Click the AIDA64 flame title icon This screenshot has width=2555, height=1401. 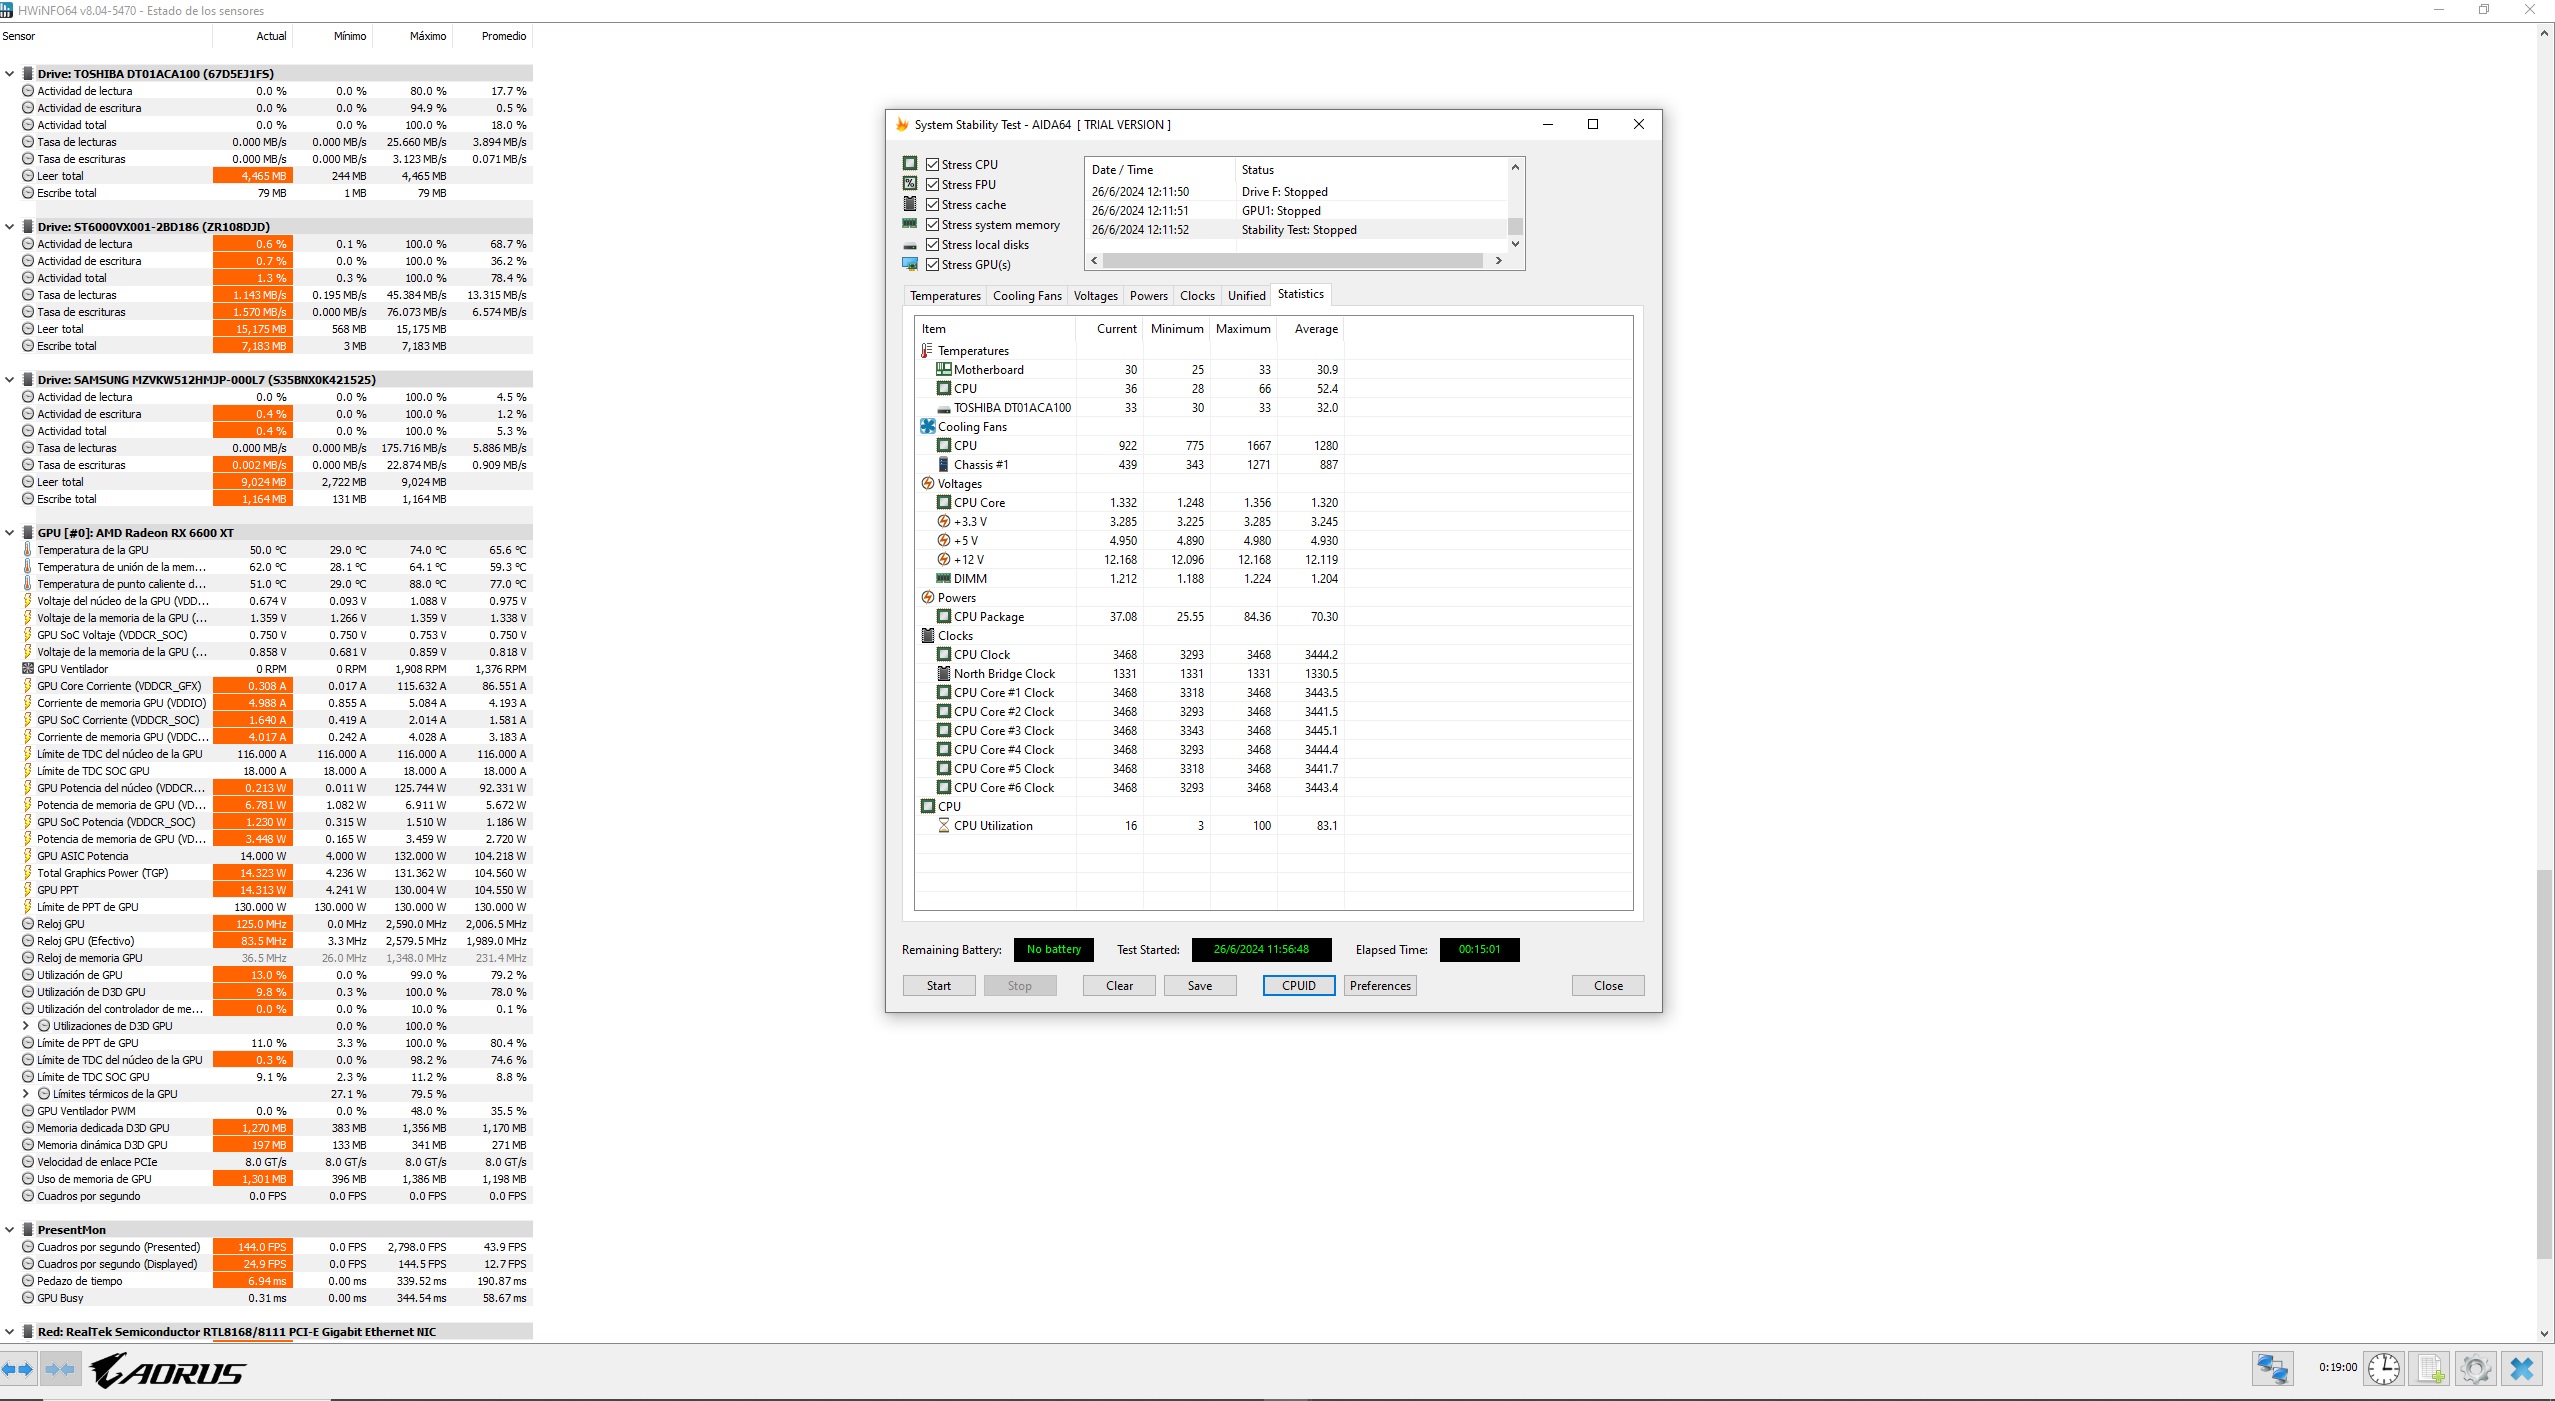click(x=902, y=125)
